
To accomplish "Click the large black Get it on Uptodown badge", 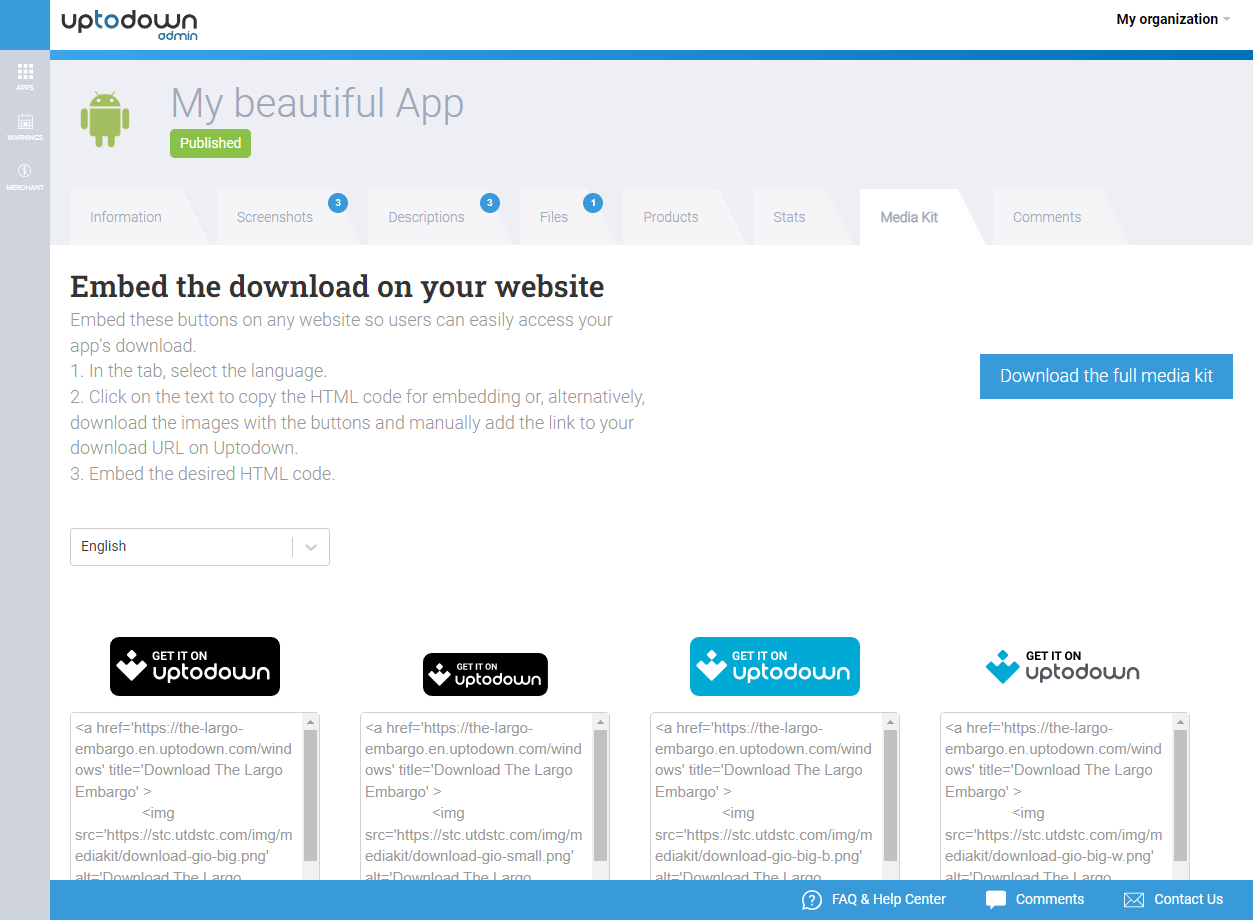I will pyautogui.click(x=195, y=666).
